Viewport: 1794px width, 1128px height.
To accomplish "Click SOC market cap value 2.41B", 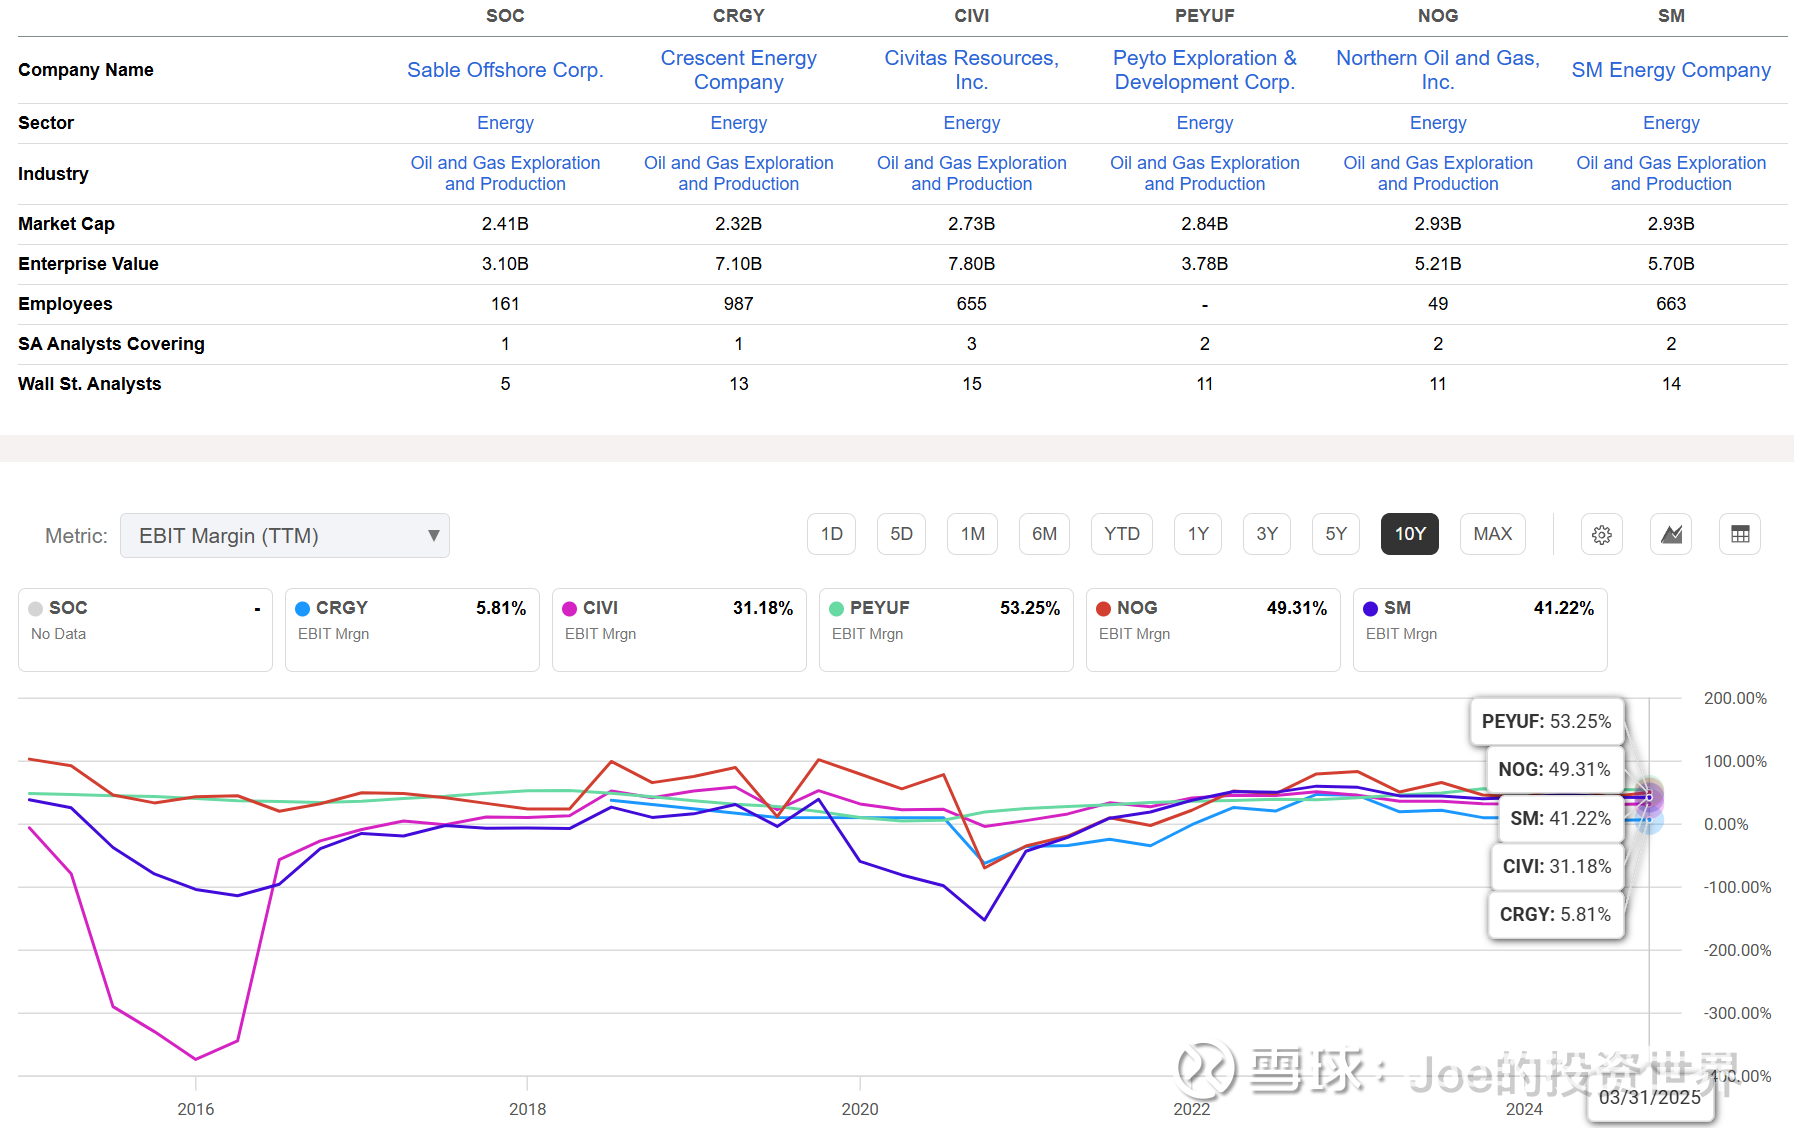I will point(505,224).
